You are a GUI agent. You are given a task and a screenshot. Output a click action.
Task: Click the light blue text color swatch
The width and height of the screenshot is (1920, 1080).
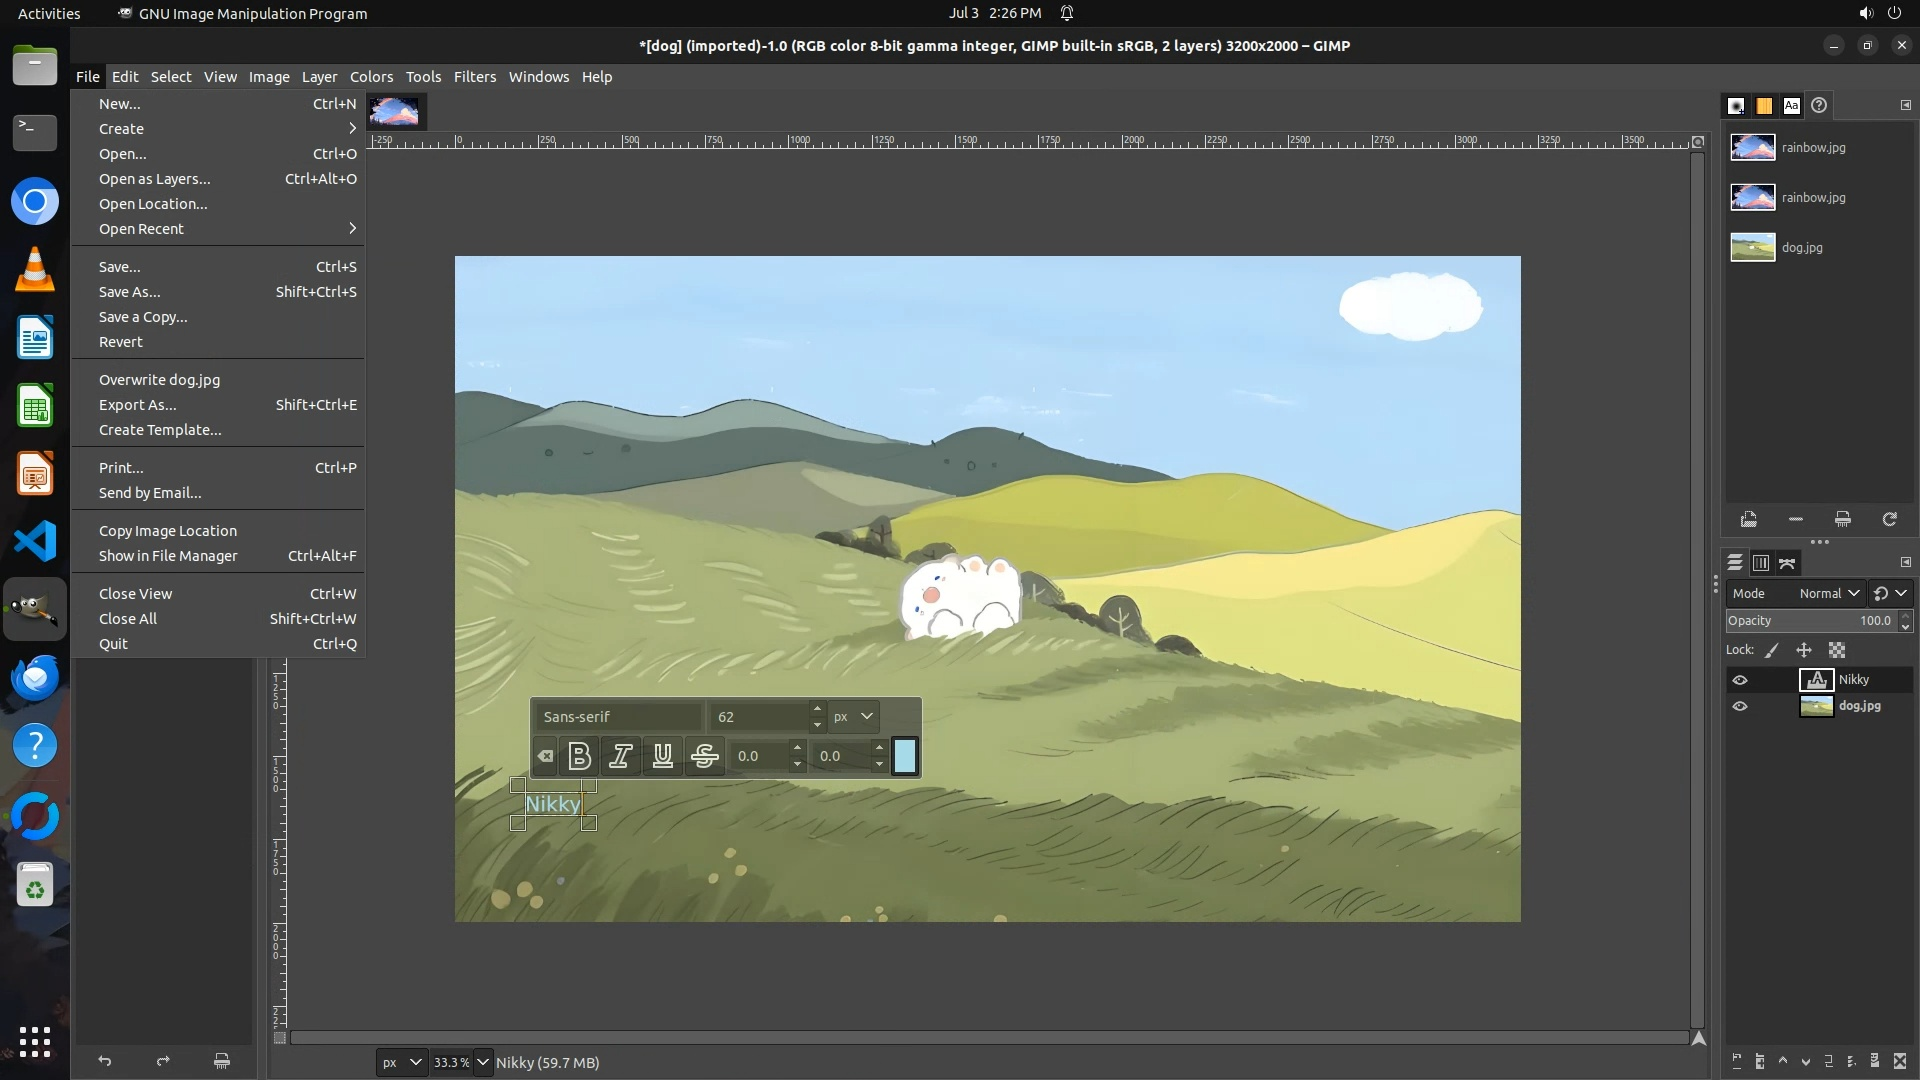click(904, 756)
